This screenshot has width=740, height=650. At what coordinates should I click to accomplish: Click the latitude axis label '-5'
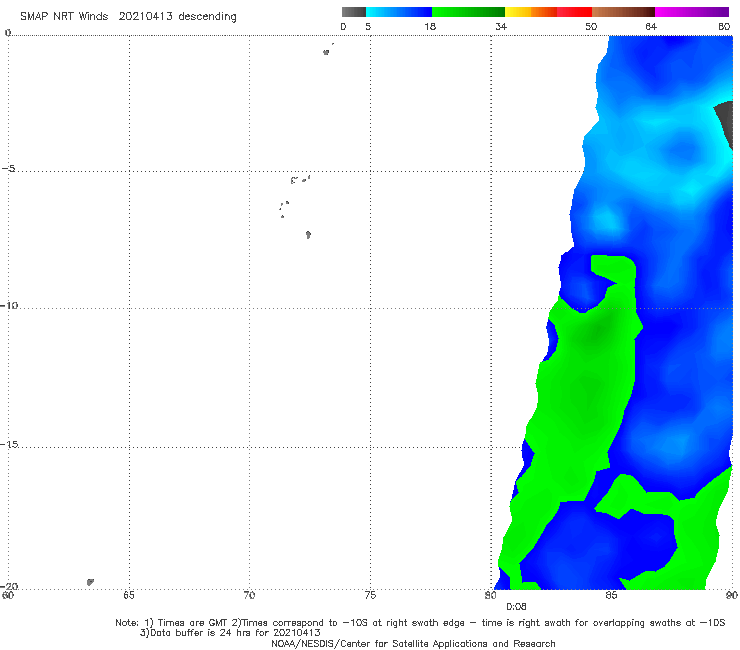pyautogui.click(x=9, y=169)
